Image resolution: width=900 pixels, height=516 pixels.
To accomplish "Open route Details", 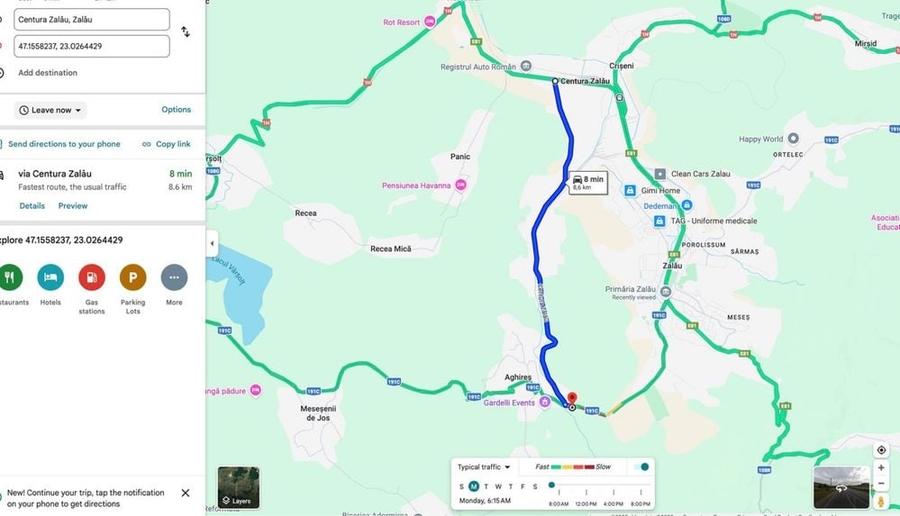I will [32, 205].
